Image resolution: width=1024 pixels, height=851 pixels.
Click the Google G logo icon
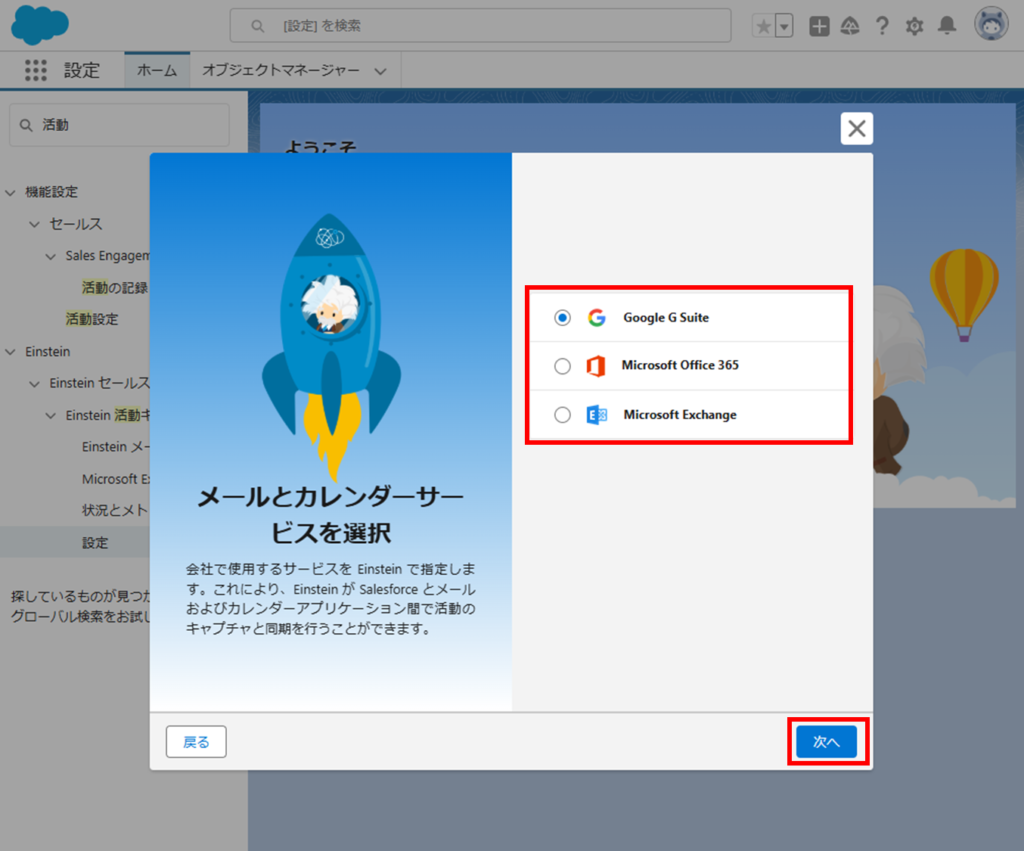click(596, 317)
